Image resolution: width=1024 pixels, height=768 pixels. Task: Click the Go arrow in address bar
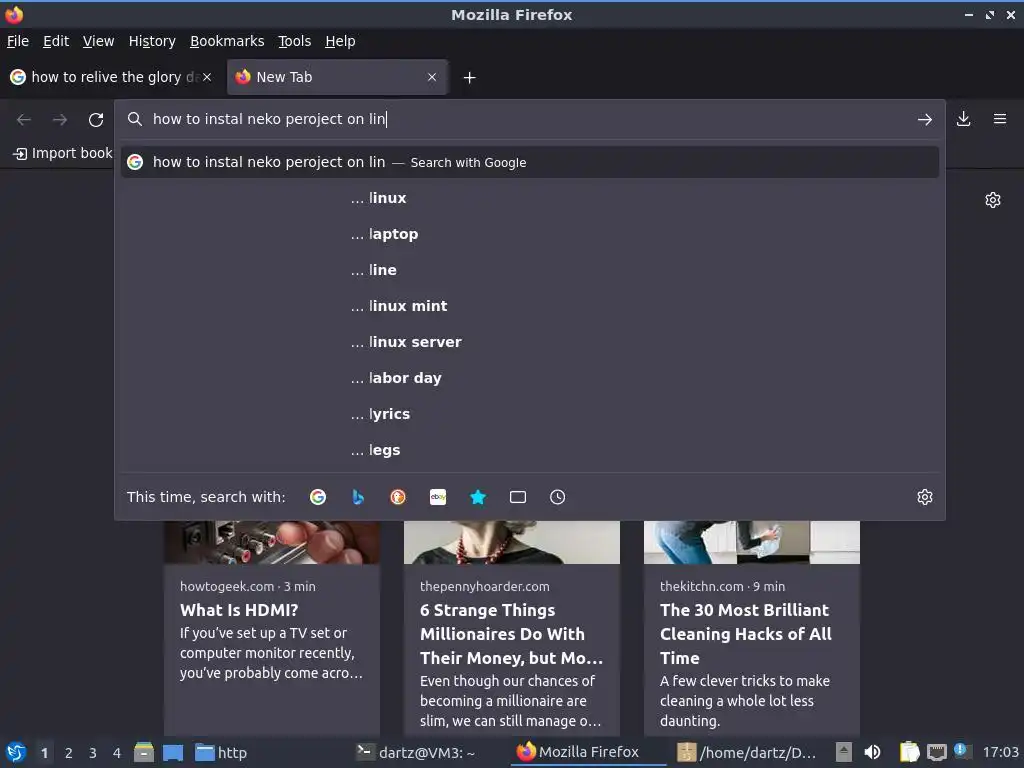point(925,119)
